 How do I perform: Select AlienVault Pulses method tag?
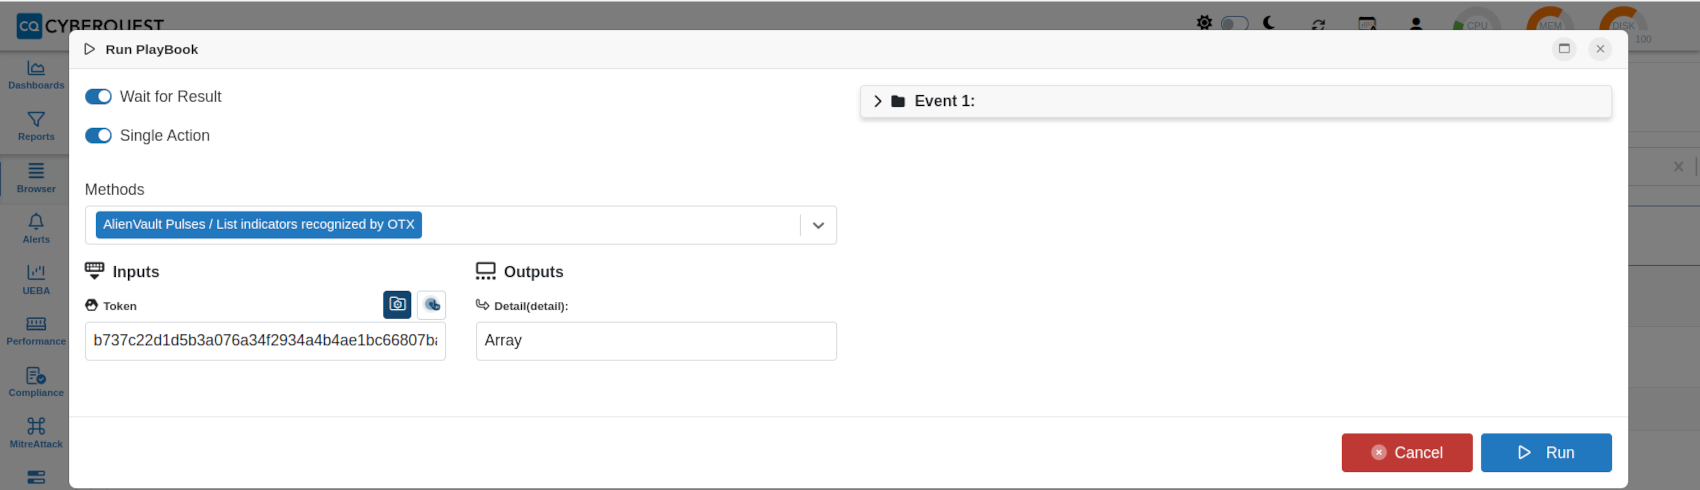[x=259, y=225]
